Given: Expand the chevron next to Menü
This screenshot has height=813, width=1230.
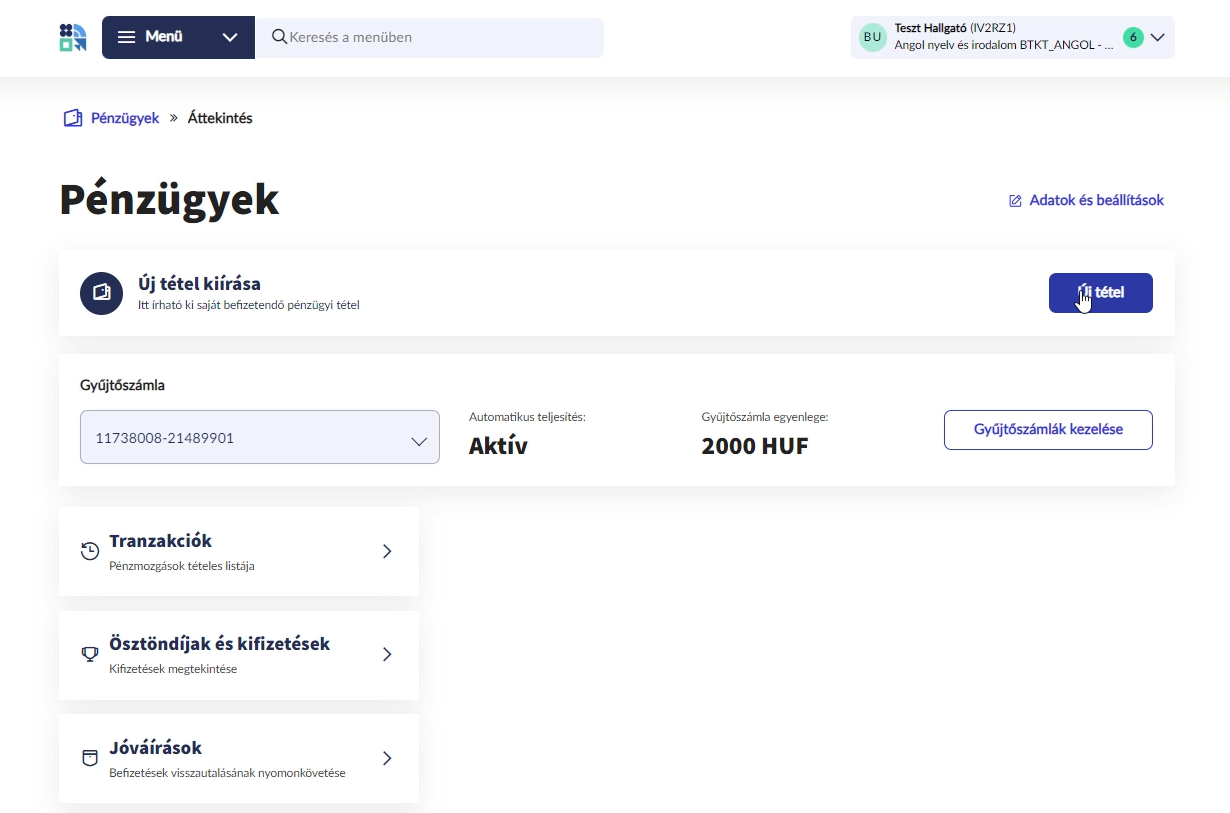Looking at the screenshot, I should tap(230, 37).
